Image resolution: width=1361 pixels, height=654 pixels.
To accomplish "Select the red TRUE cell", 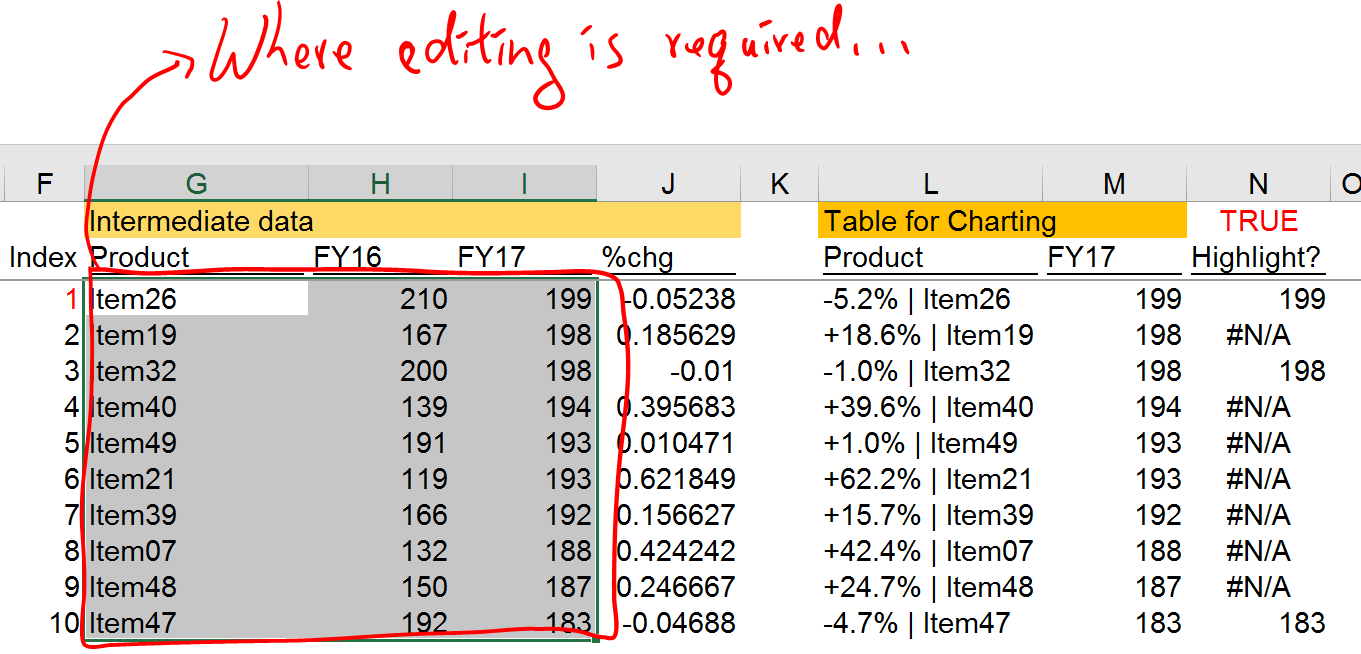I will click(1258, 221).
